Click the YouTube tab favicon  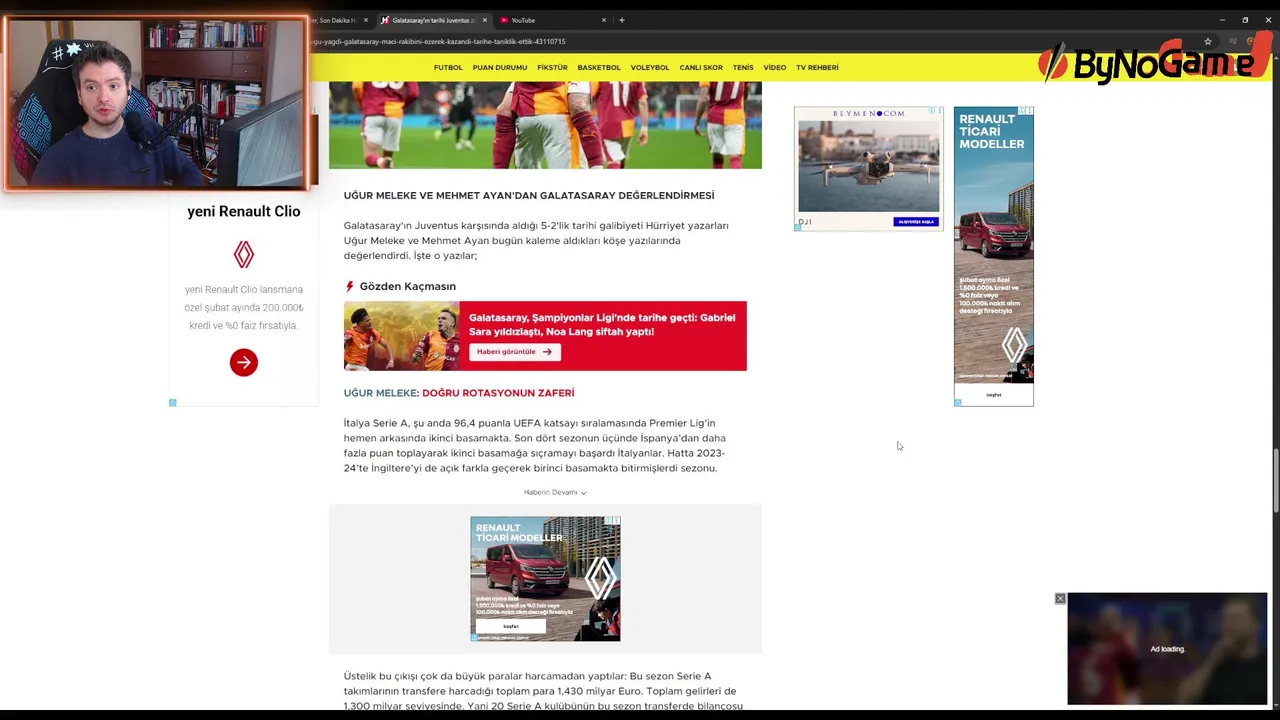point(504,20)
